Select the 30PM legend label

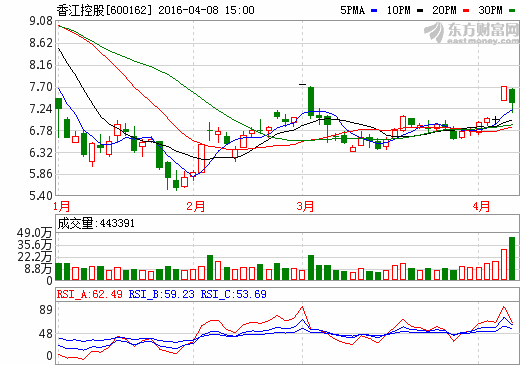point(490,10)
